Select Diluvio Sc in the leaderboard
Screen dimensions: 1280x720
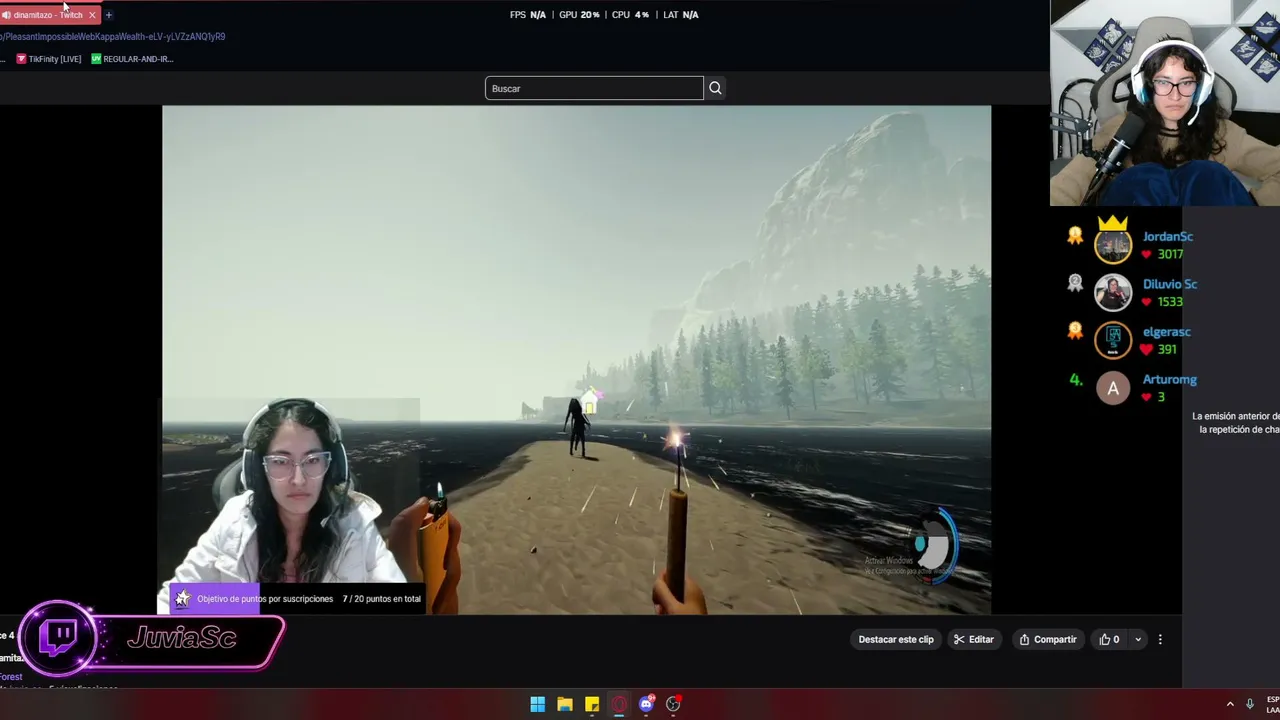(1170, 284)
